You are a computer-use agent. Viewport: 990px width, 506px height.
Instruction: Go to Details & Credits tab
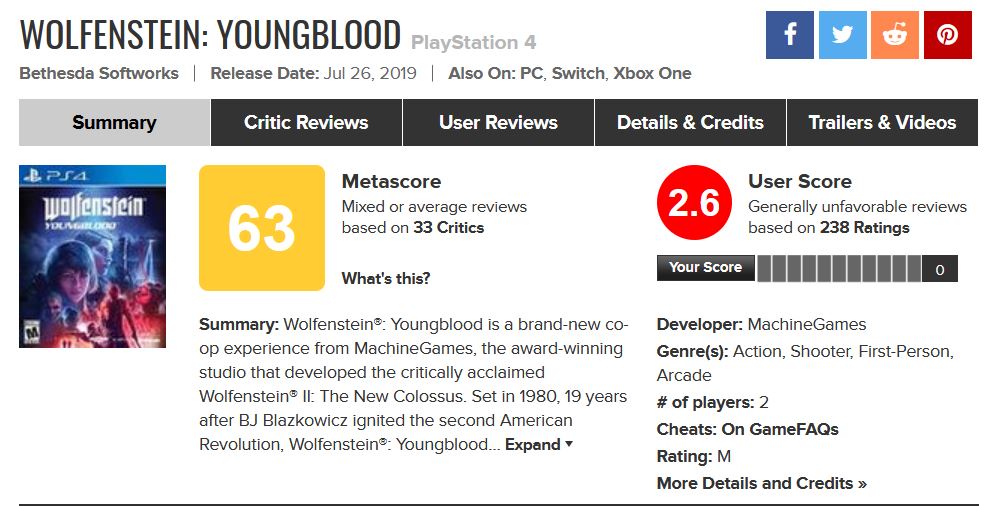tap(690, 123)
